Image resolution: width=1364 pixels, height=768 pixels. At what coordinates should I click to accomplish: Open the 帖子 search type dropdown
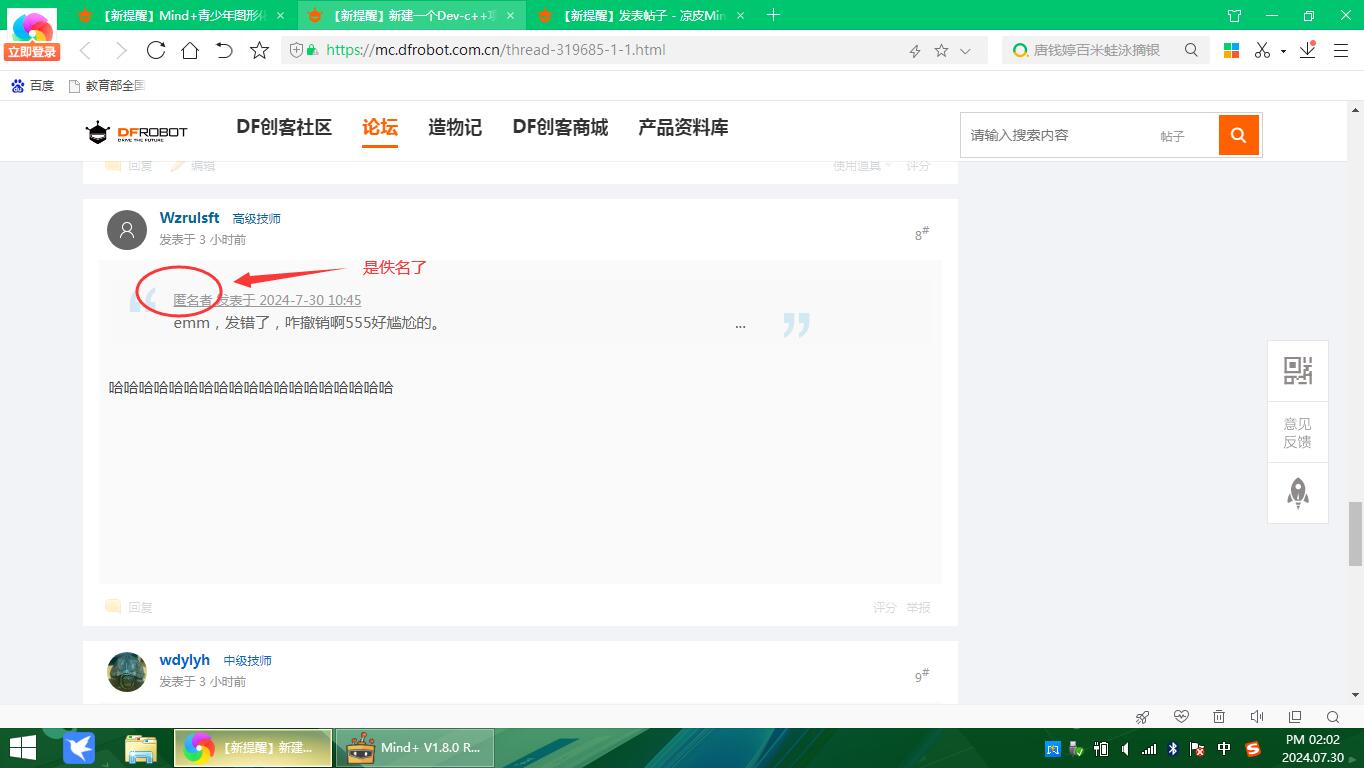tap(1172, 136)
